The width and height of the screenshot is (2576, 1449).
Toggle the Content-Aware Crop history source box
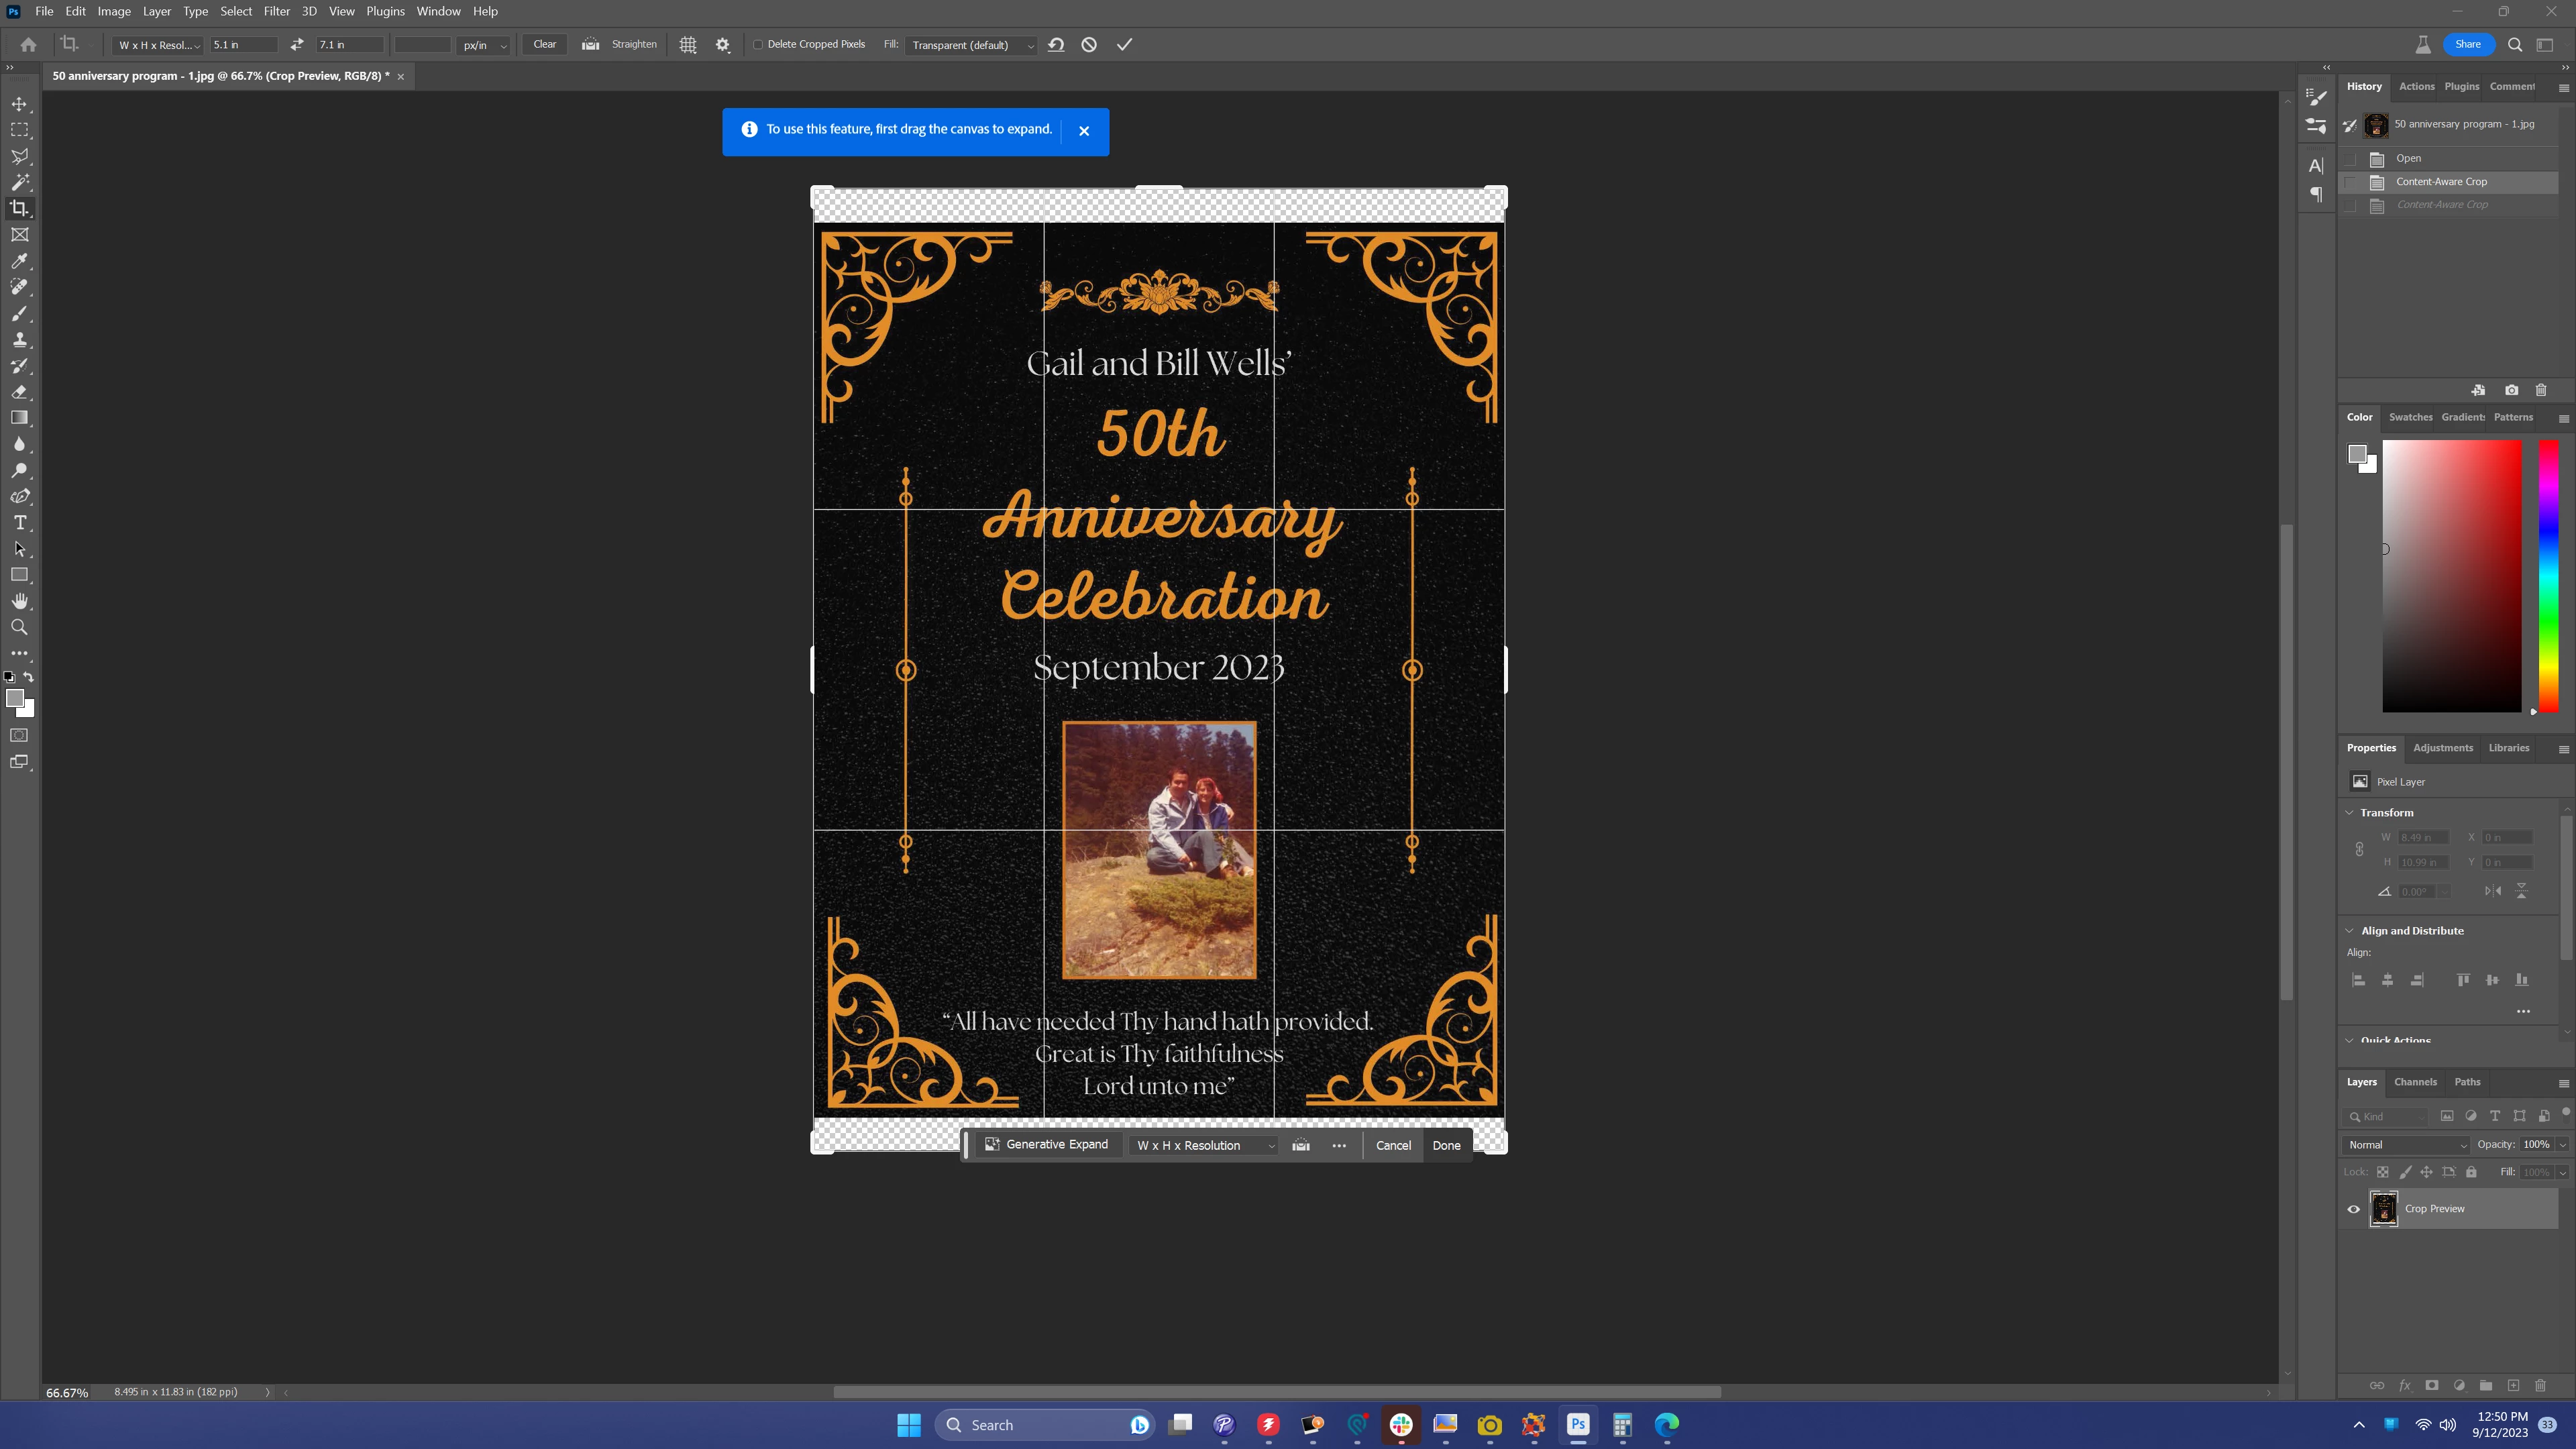pyautogui.click(x=2350, y=182)
